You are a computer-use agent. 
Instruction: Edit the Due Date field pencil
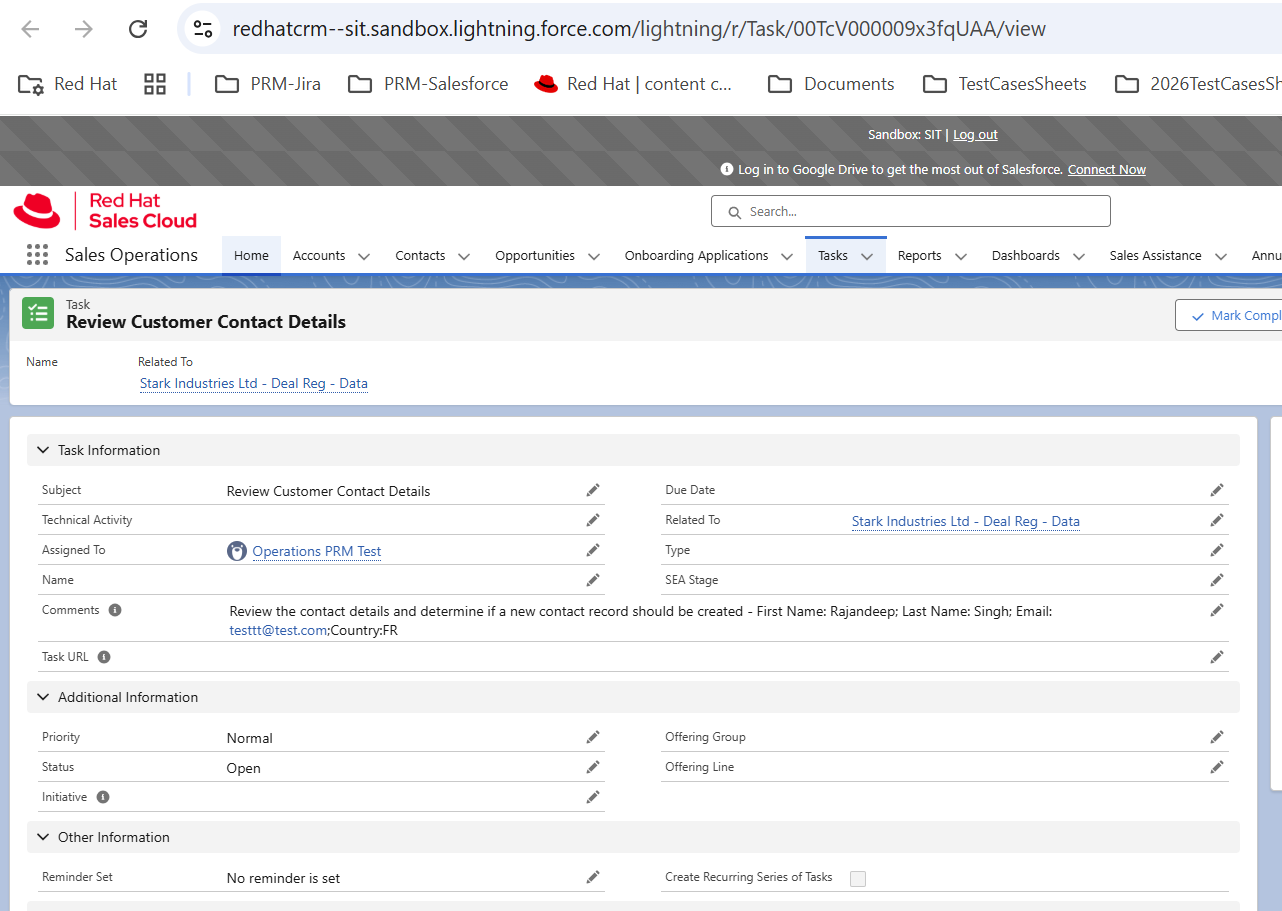pos(1217,490)
